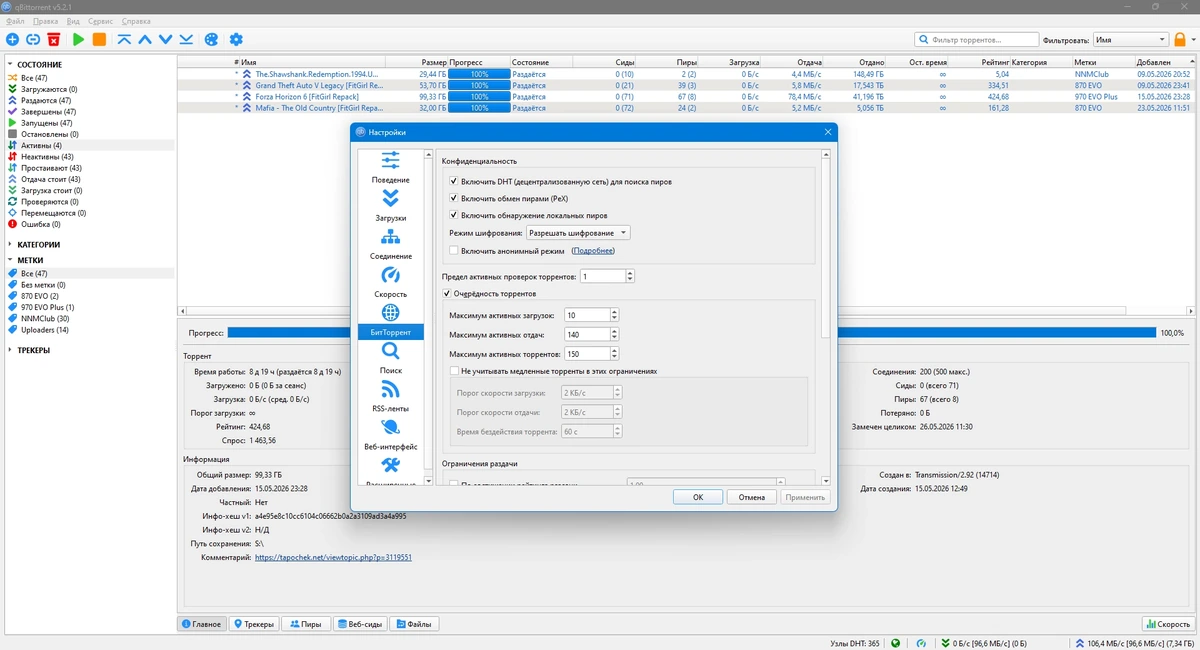1200x650 pixels.
Task: Enable Не учитывать медленные торренты checkbox
Action: click(x=454, y=371)
